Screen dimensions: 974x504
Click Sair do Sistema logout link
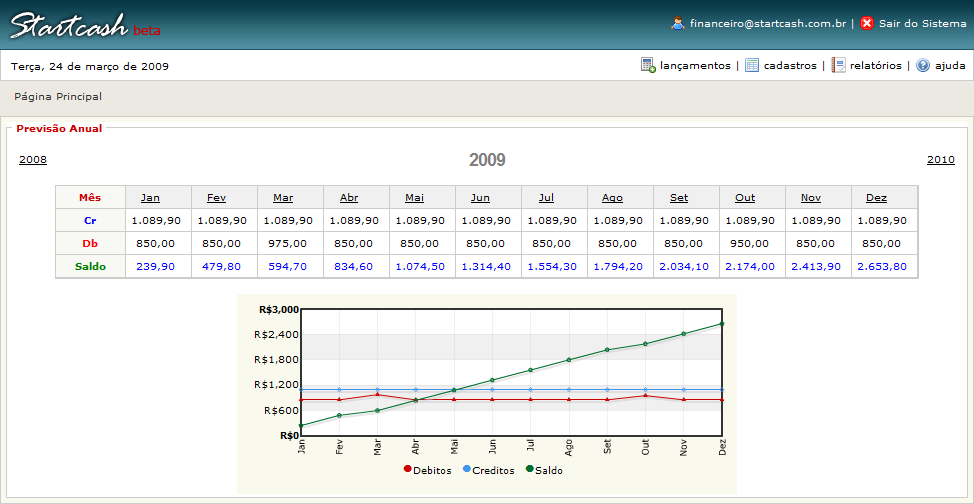pos(922,23)
